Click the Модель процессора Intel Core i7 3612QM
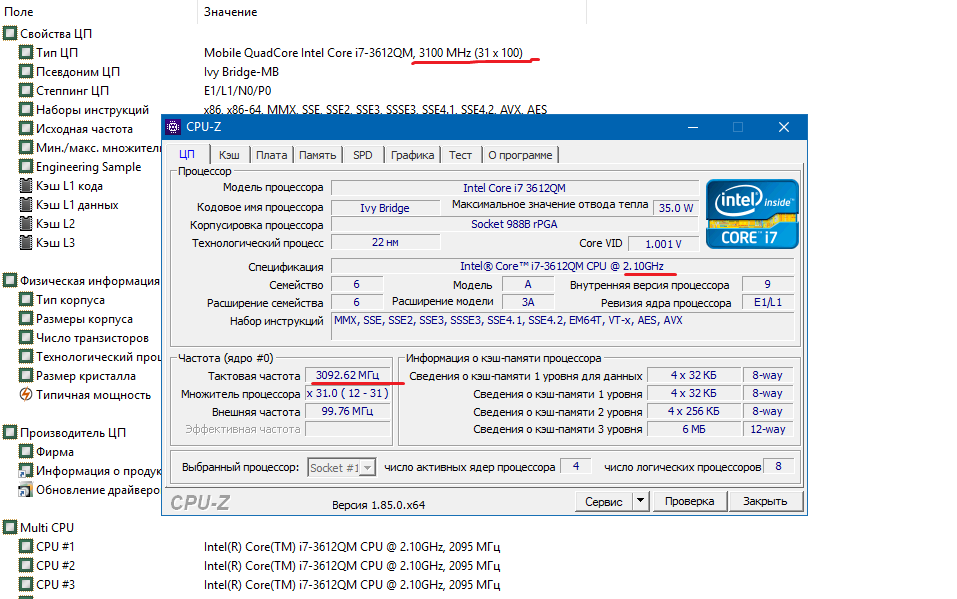The width and height of the screenshot is (957, 599). tap(515, 188)
